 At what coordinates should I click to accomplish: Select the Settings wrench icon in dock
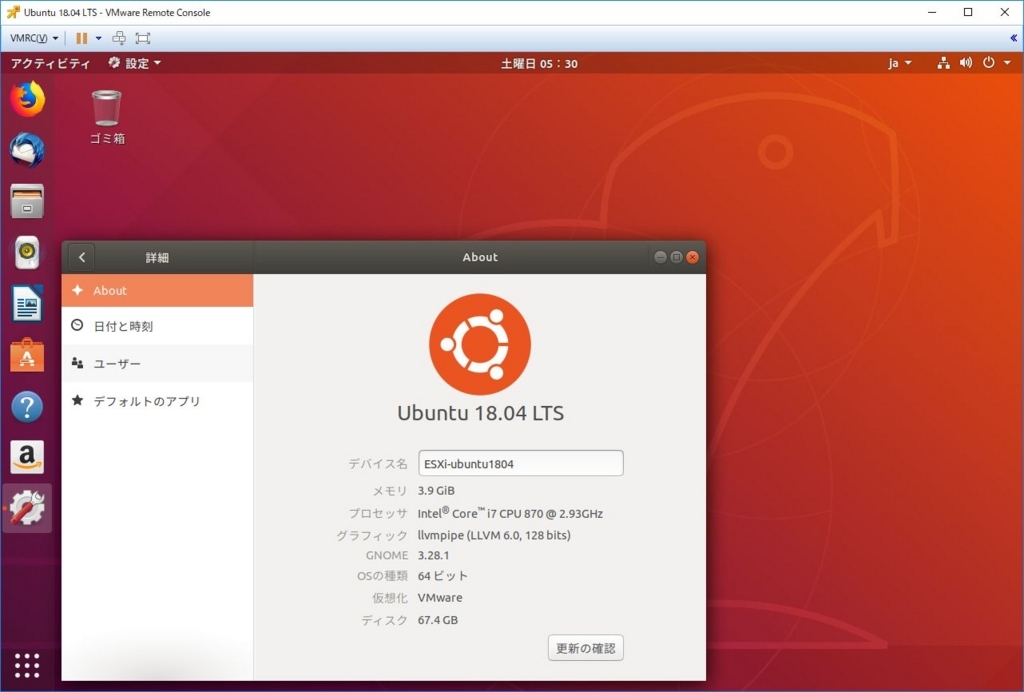[27, 509]
